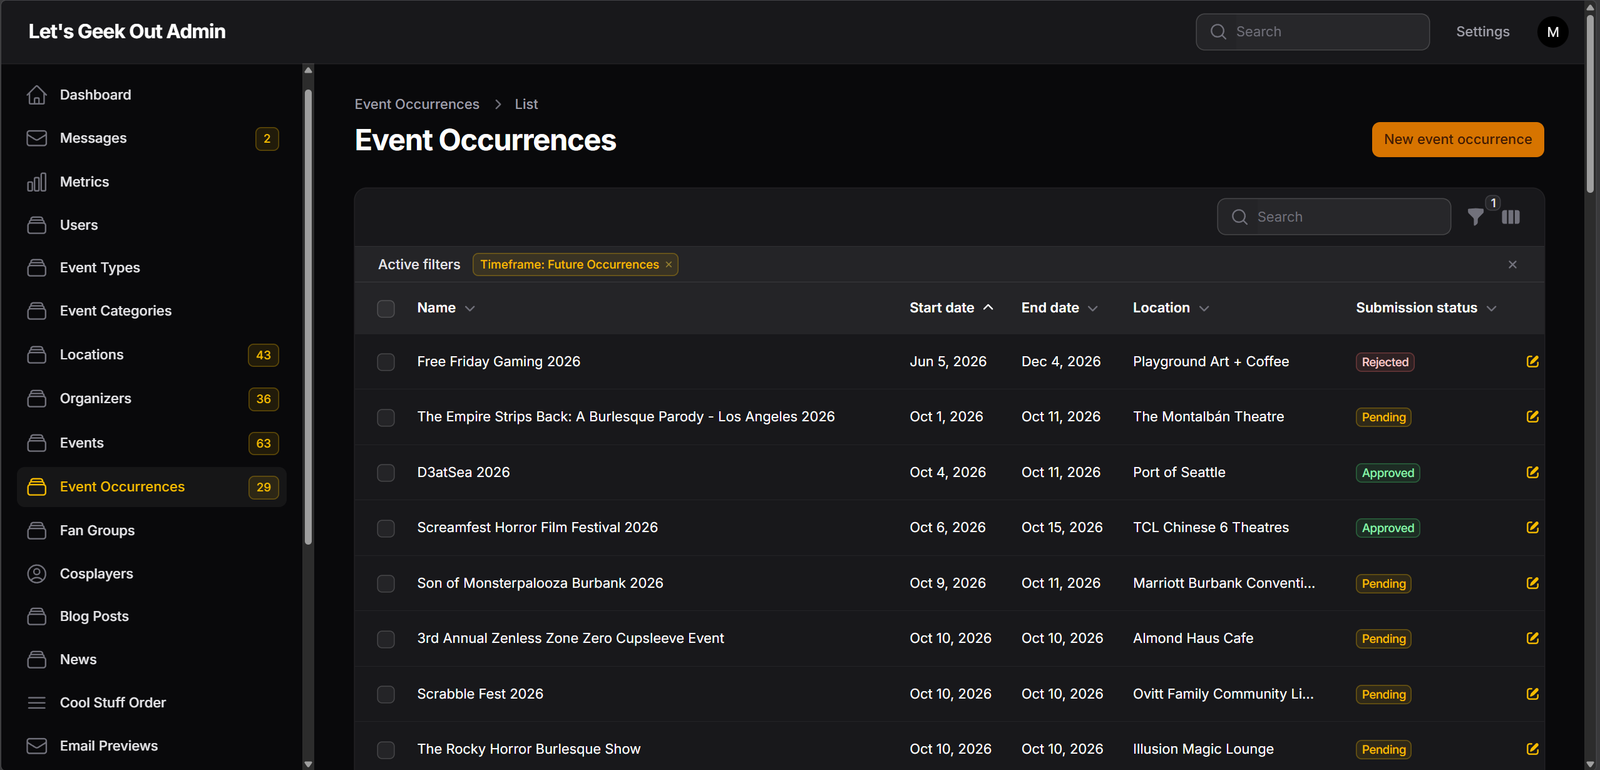Go to Organizers section
The image size is (1600, 770).
tap(152, 399)
